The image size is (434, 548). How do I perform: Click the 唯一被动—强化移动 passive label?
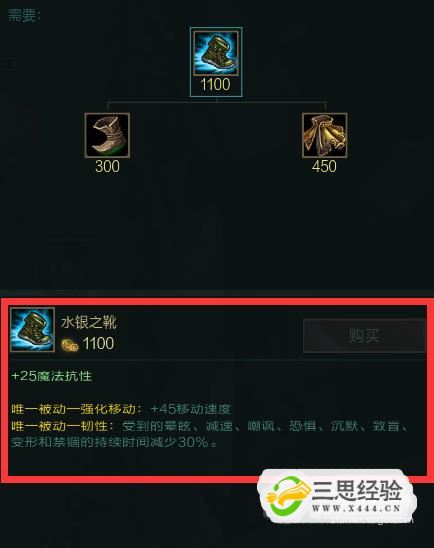pos(77,409)
